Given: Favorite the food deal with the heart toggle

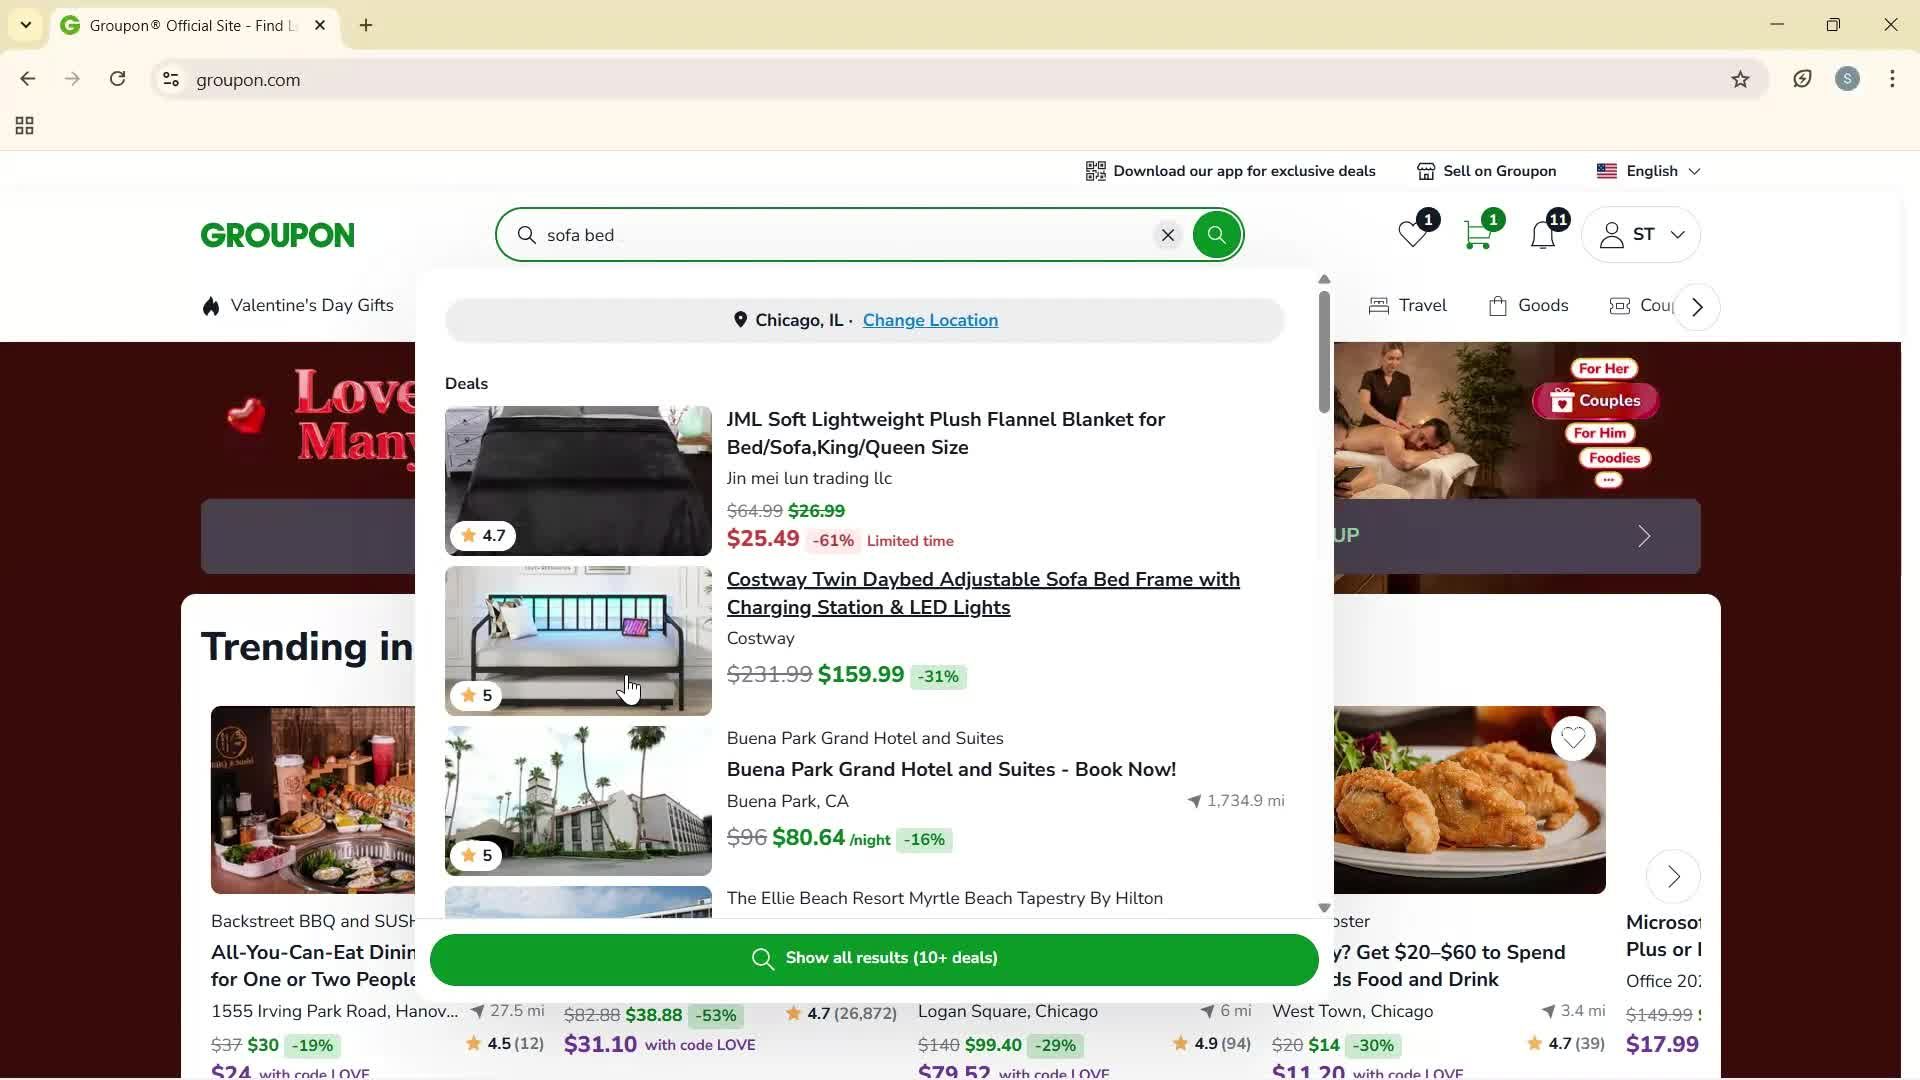Looking at the screenshot, I should pyautogui.click(x=1572, y=738).
